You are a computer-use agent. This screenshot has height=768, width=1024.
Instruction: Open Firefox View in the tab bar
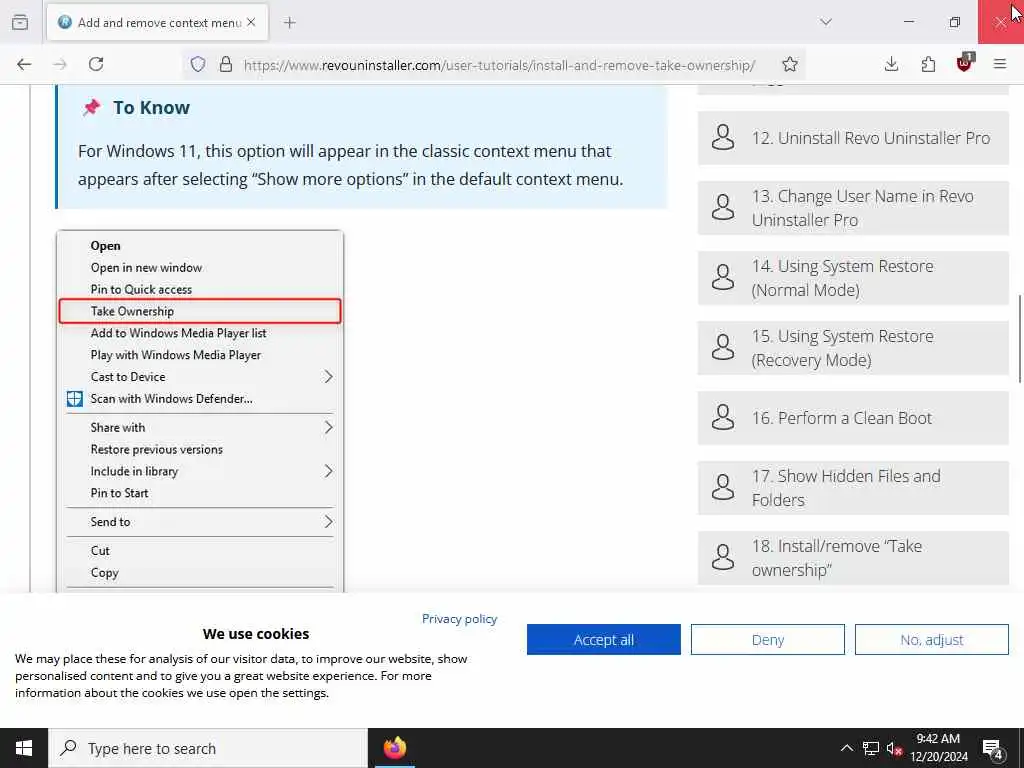(x=20, y=22)
